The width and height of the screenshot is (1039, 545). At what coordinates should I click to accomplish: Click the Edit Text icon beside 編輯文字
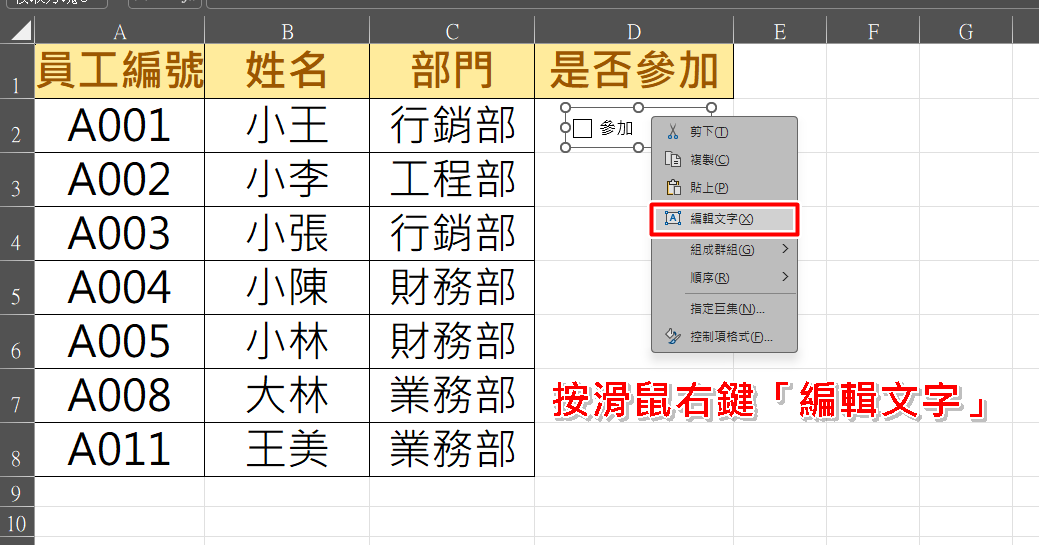coord(673,218)
